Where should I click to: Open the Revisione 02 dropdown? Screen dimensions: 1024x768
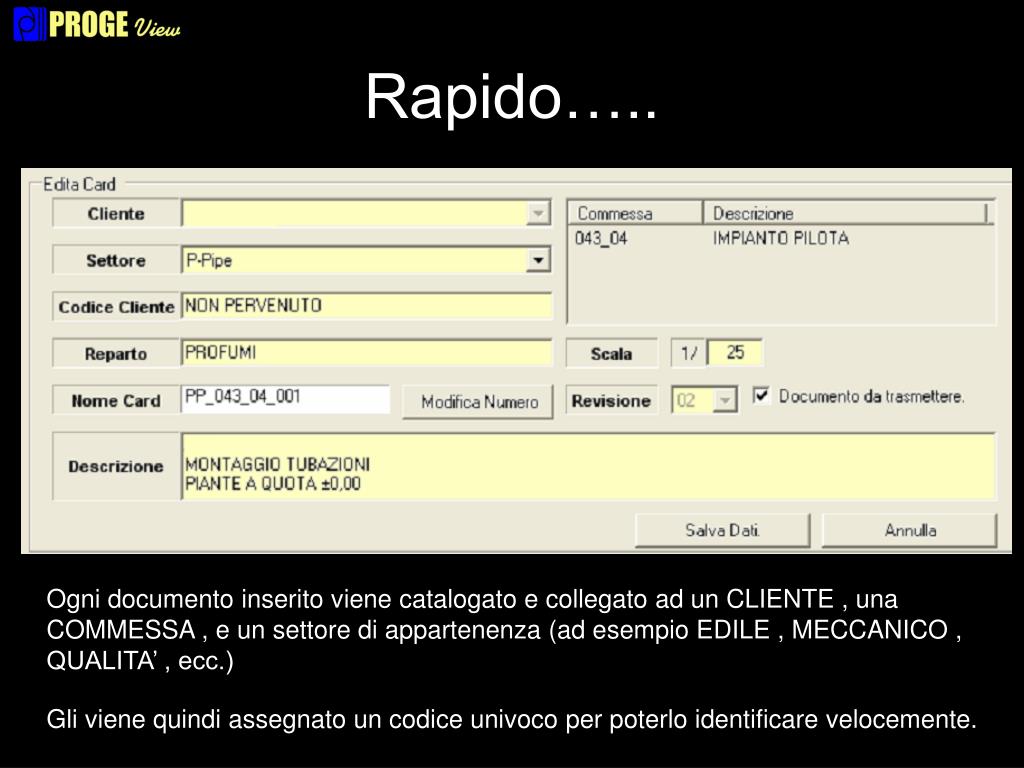(724, 400)
